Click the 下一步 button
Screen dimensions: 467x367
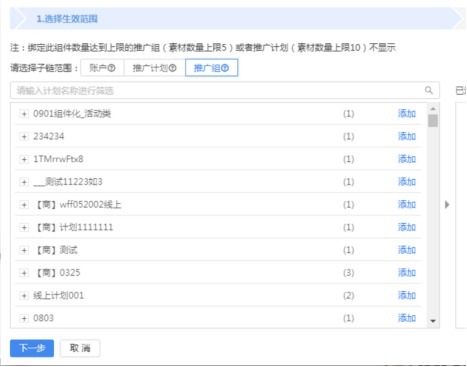click(x=32, y=348)
